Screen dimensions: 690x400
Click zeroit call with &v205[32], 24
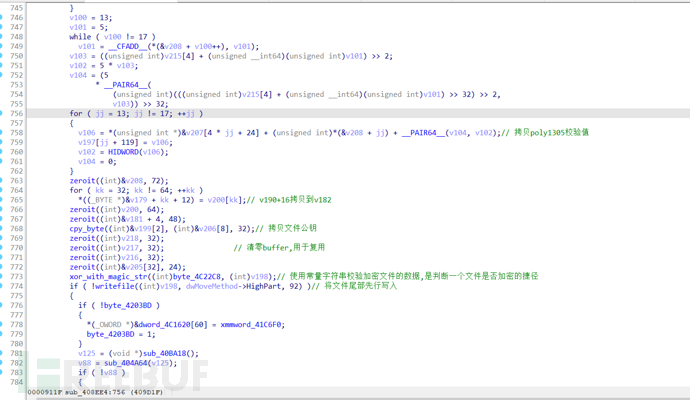coord(127,267)
